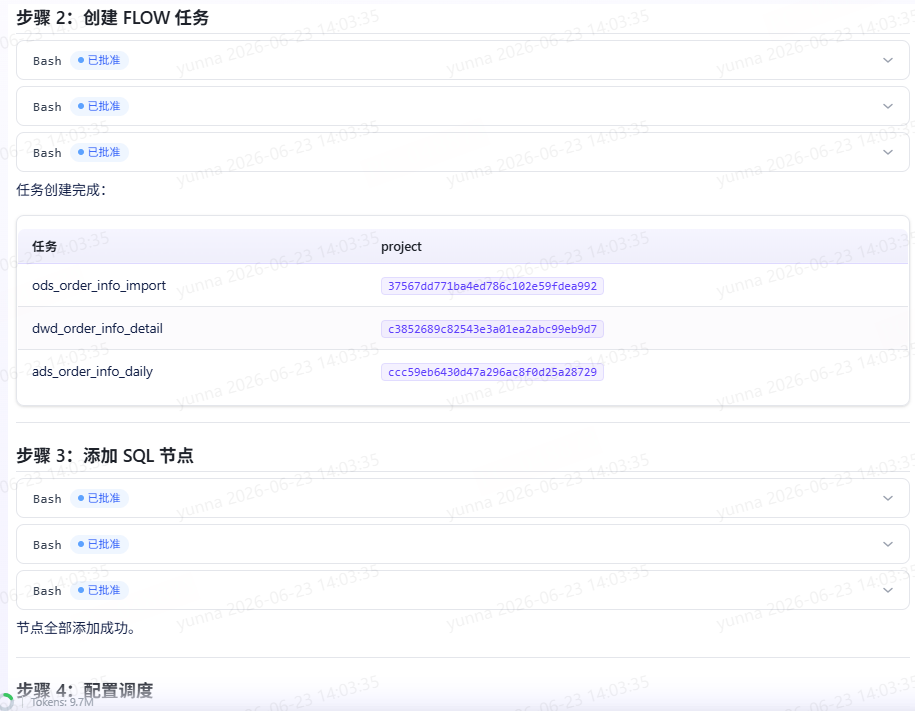Click project ID c3852689c82543e3a01ea2abc99eb9d7
915x711 pixels.
pyautogui.click(x=492, y=329)
